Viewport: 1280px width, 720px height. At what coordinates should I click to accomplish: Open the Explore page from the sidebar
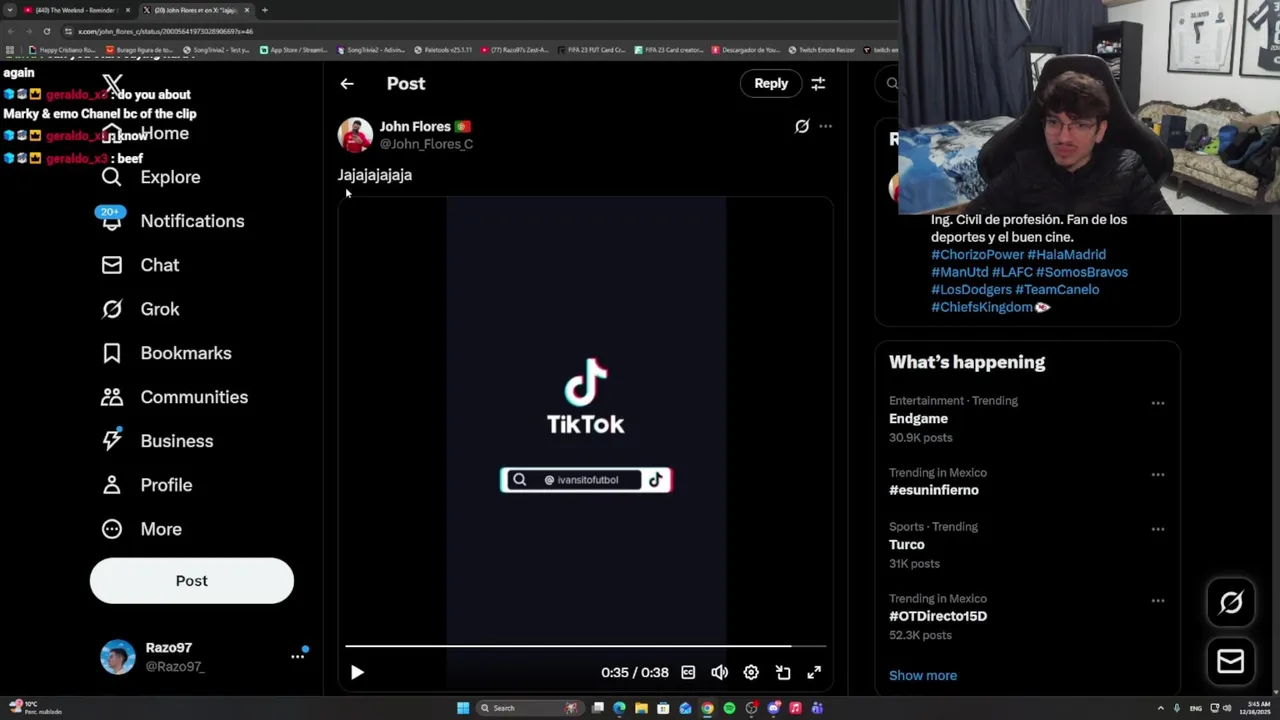[151, 177]
